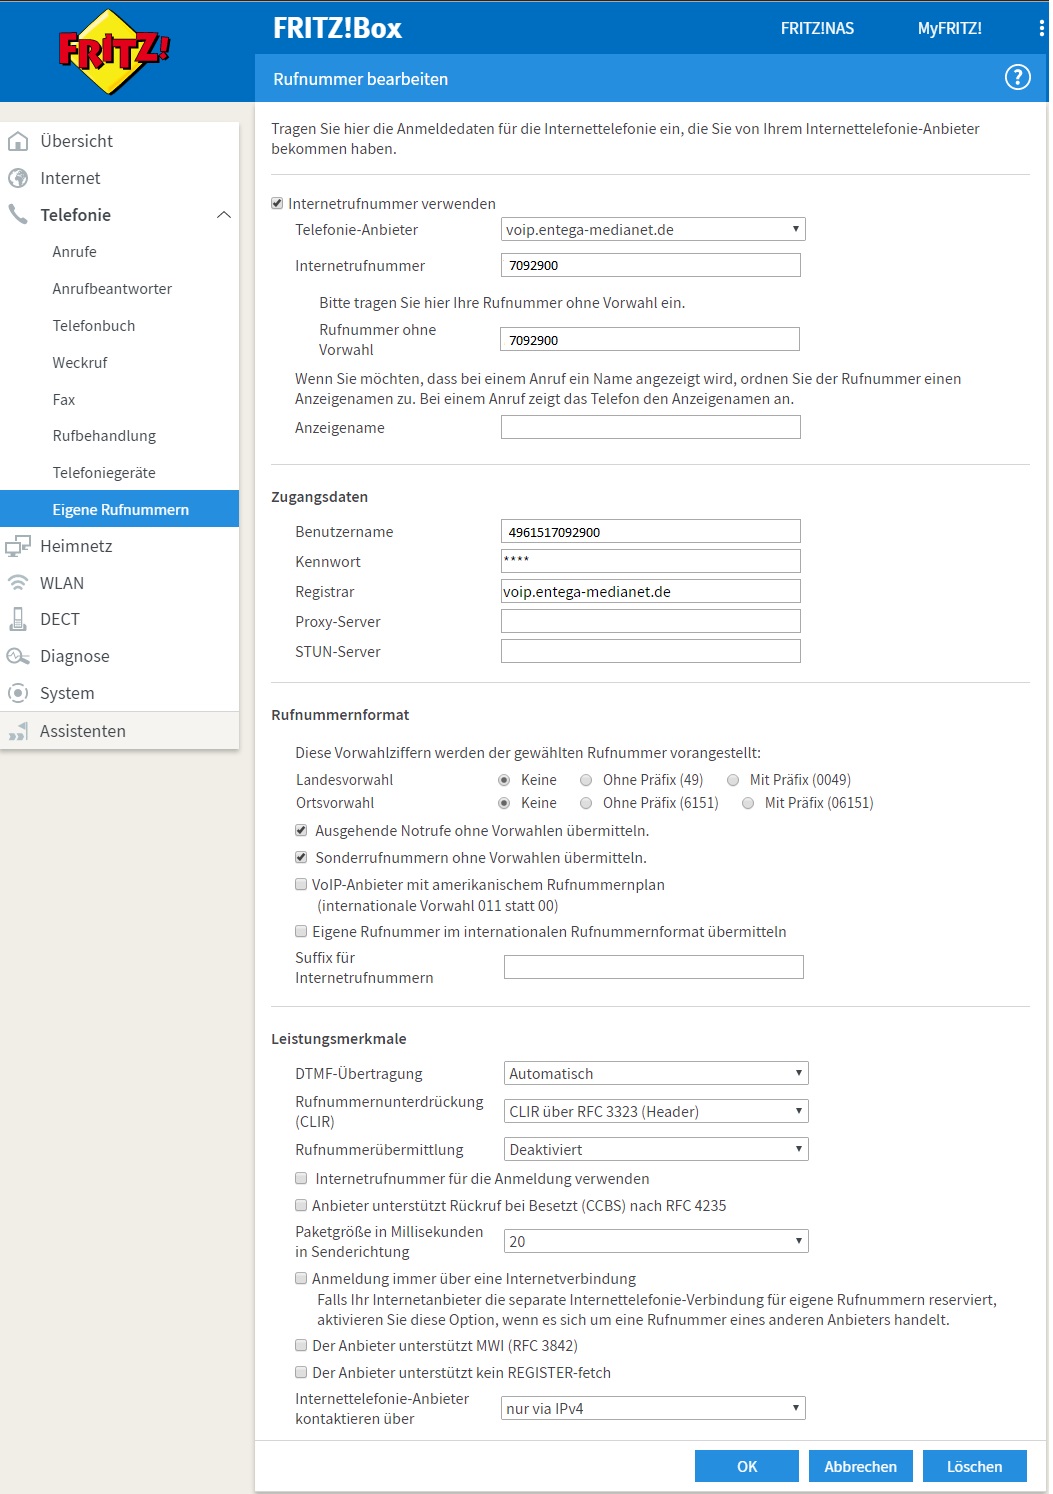Click the Kennwort input field
This screenshot has width=1053, height=1494.
tap(651, 561)
